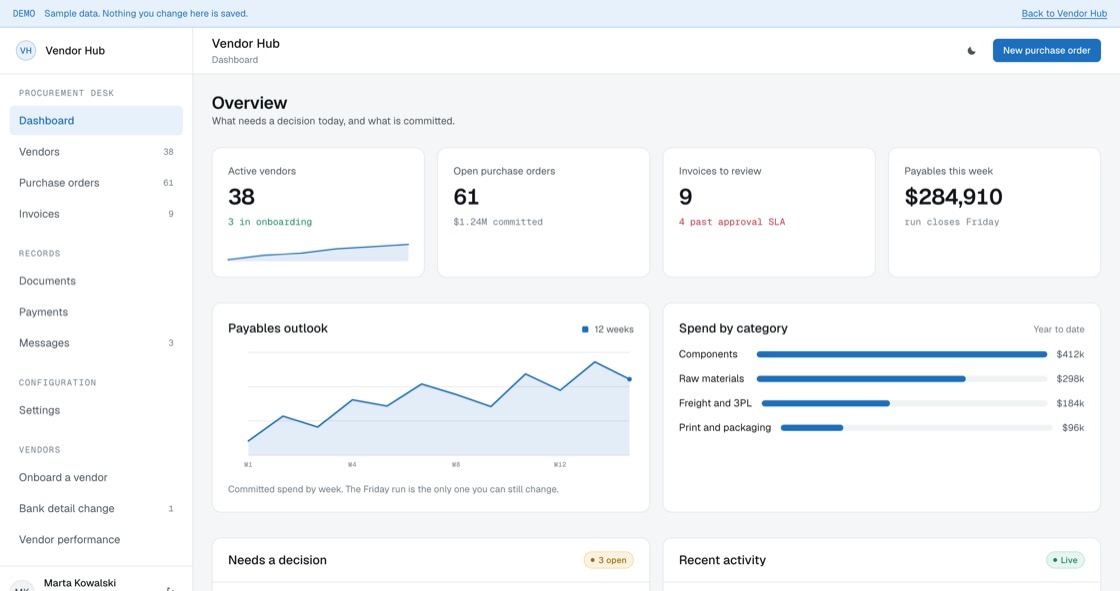Click the '$96k' packaging value
The height and width of the screenshot is (591, 1120).
[x=1073, y=427]
